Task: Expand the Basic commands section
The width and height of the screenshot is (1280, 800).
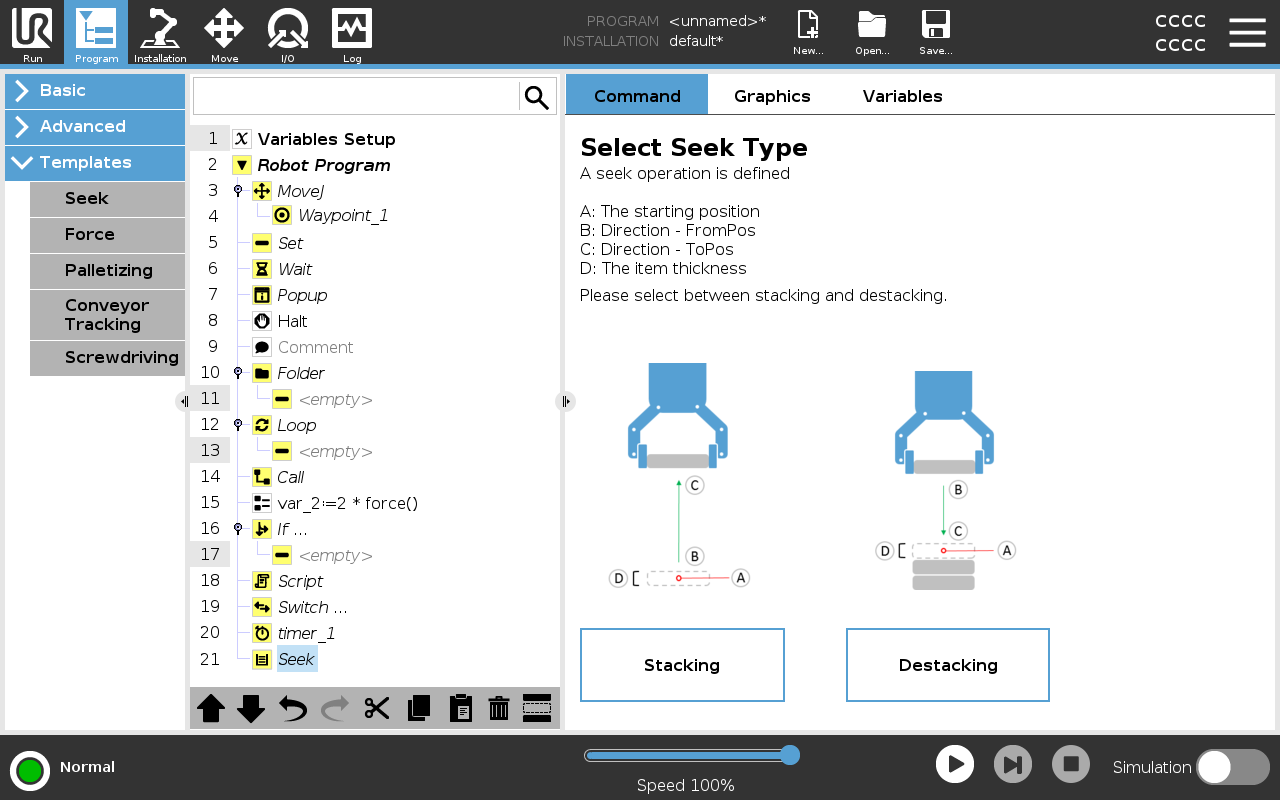Action: tap(95, 91)
